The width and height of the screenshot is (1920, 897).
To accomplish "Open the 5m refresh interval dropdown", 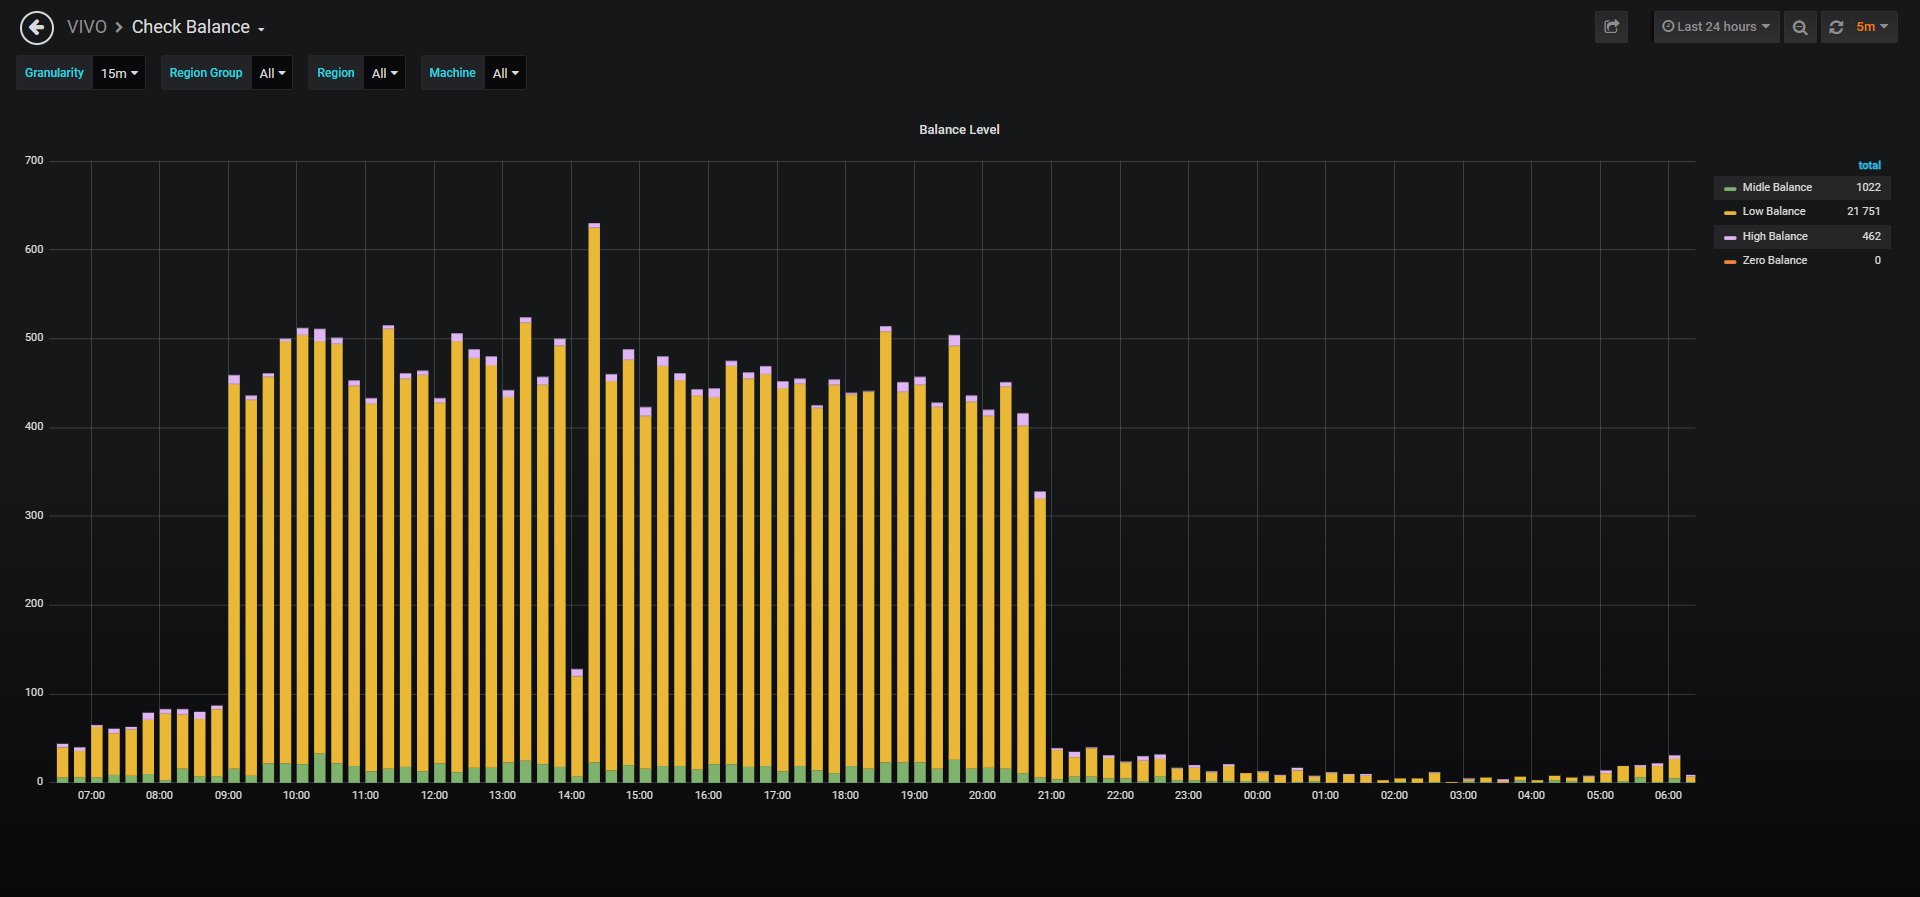I will click(1872, 27).
